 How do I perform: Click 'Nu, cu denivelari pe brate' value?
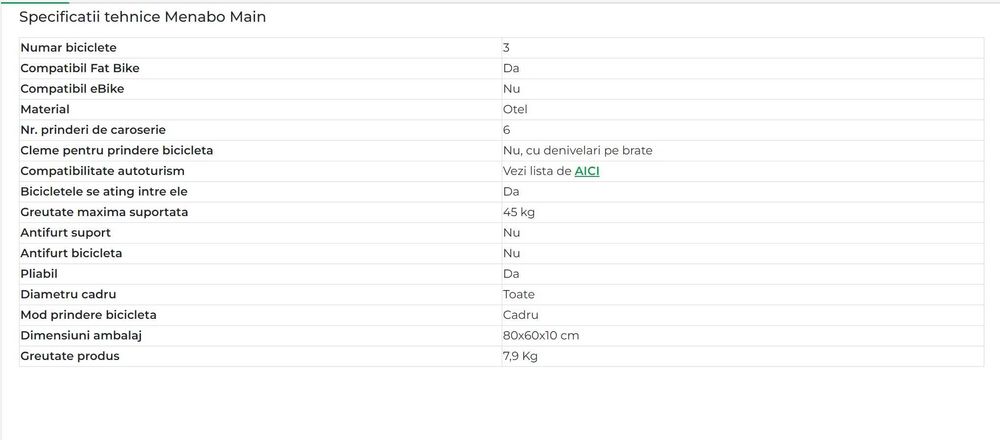coord(577,150)
